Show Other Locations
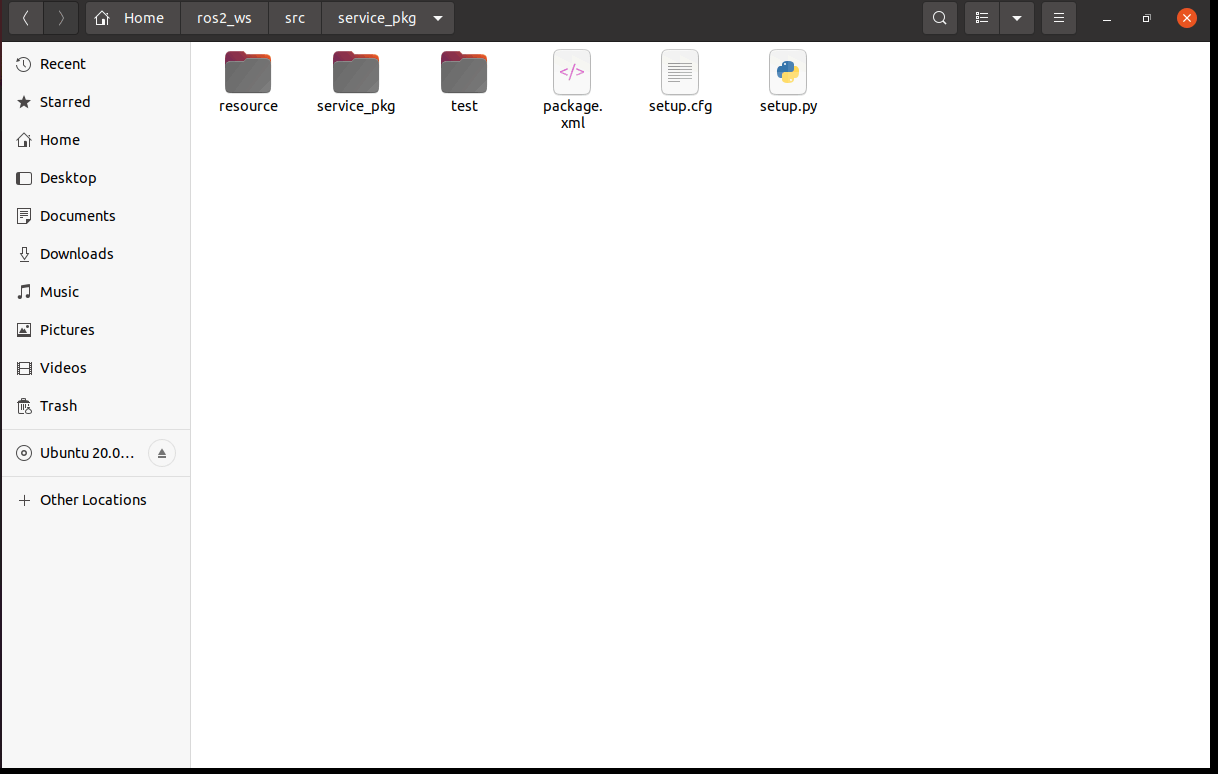 coord(93,500)
